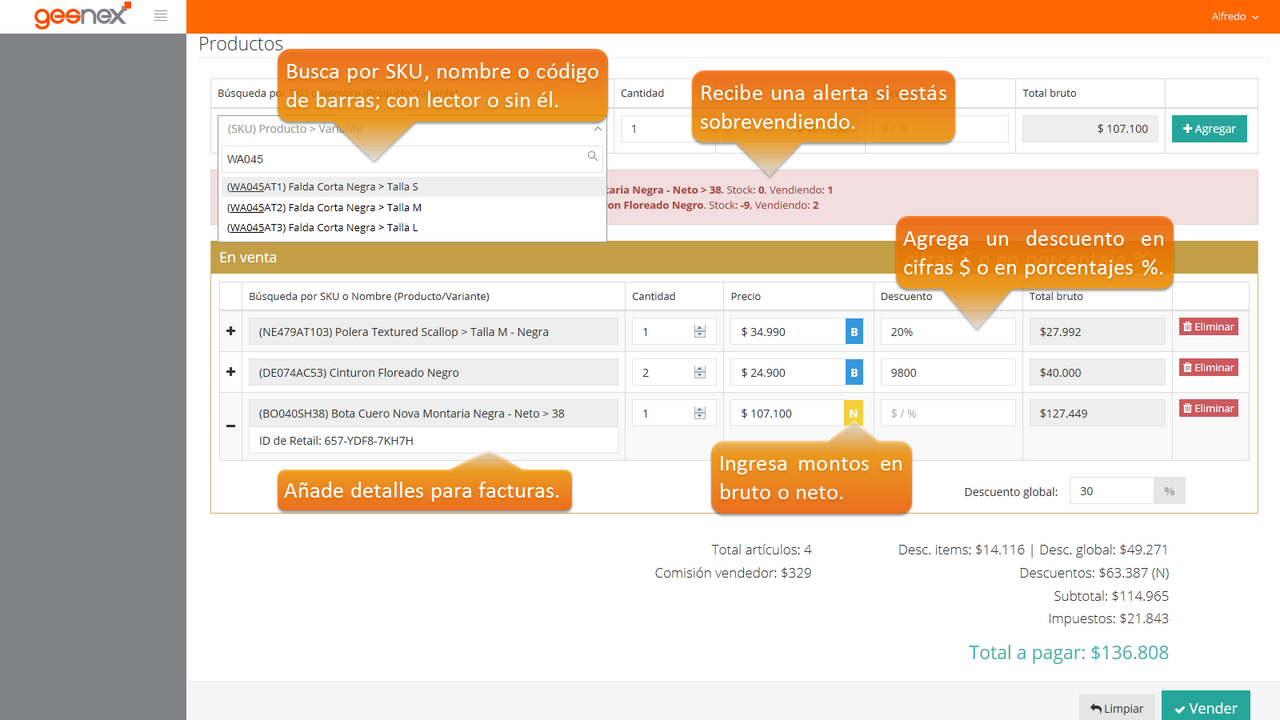Image resolution: width=1280 pixels, height=720 pixels.
Task: Click the top Total bruto field $ 107.100
Action: [1090, 129]
